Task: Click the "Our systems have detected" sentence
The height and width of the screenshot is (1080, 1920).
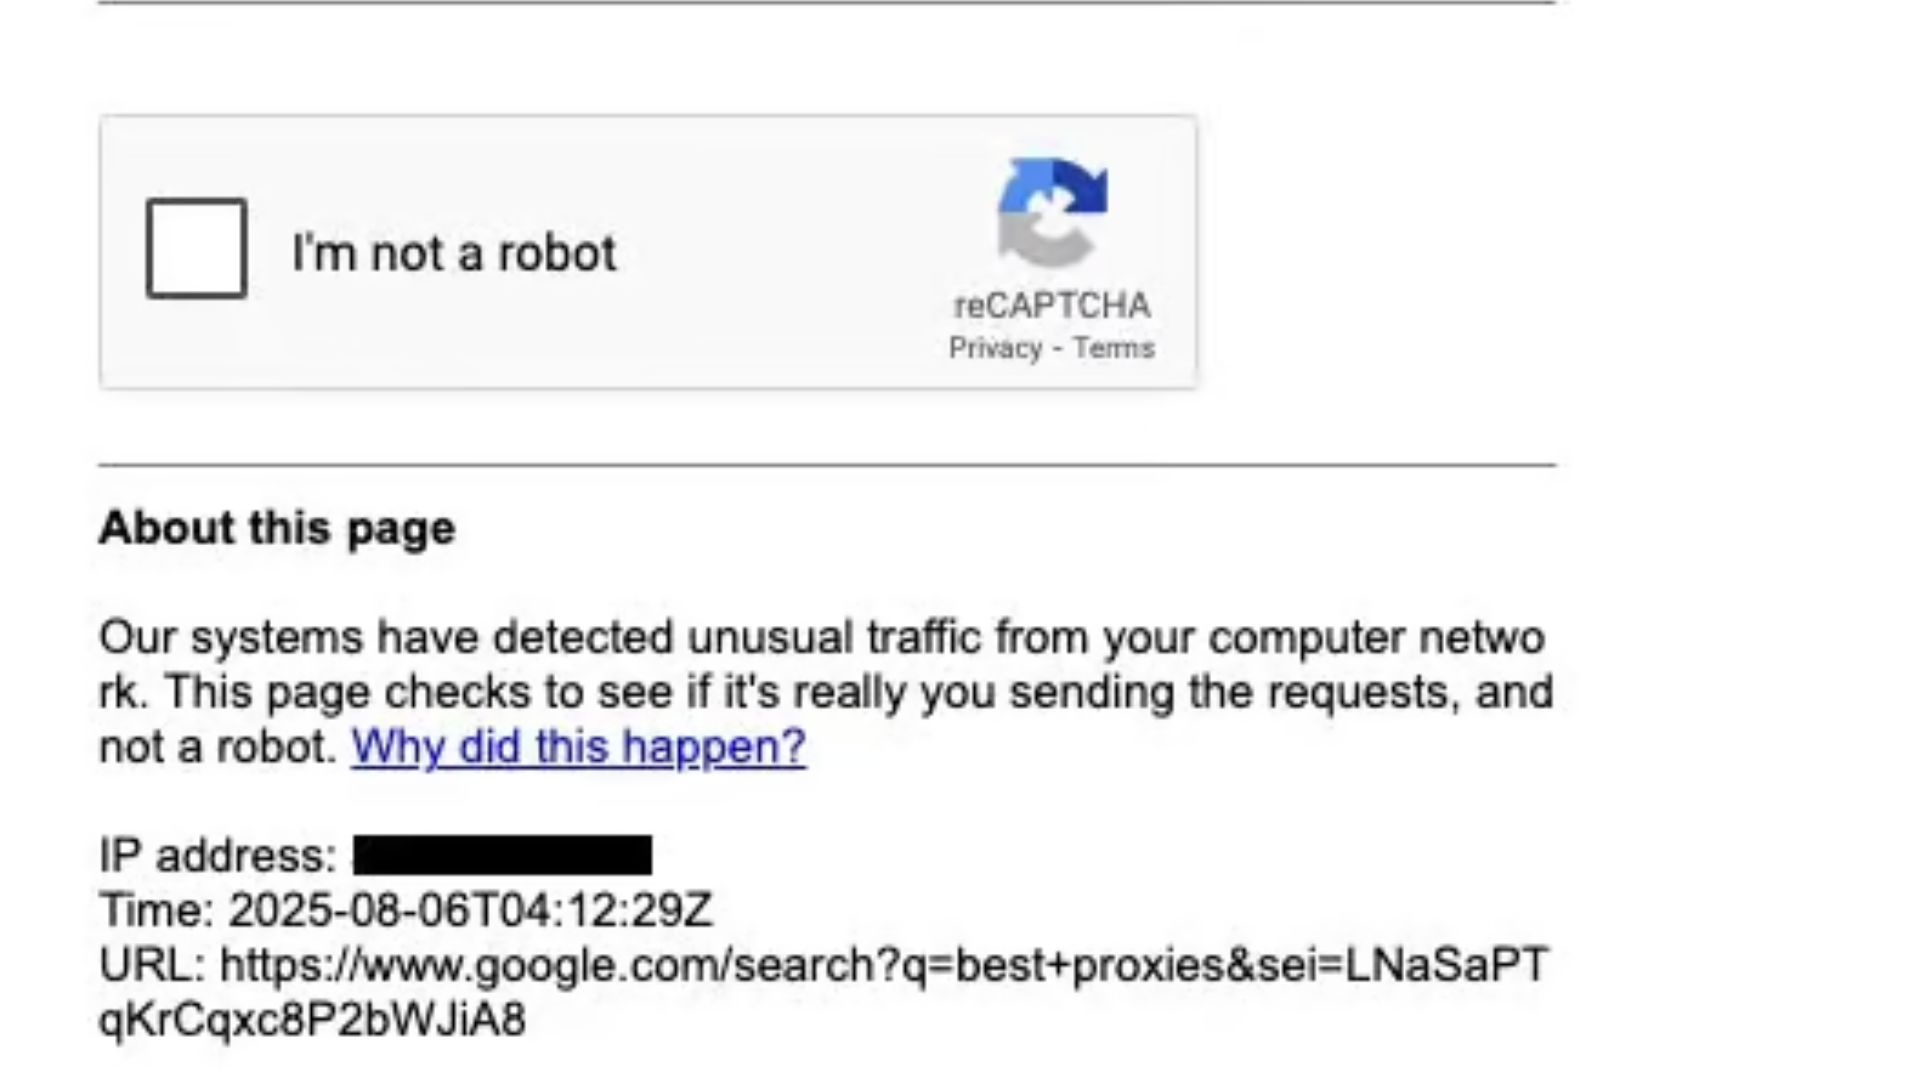Action: tap(386, 637)
